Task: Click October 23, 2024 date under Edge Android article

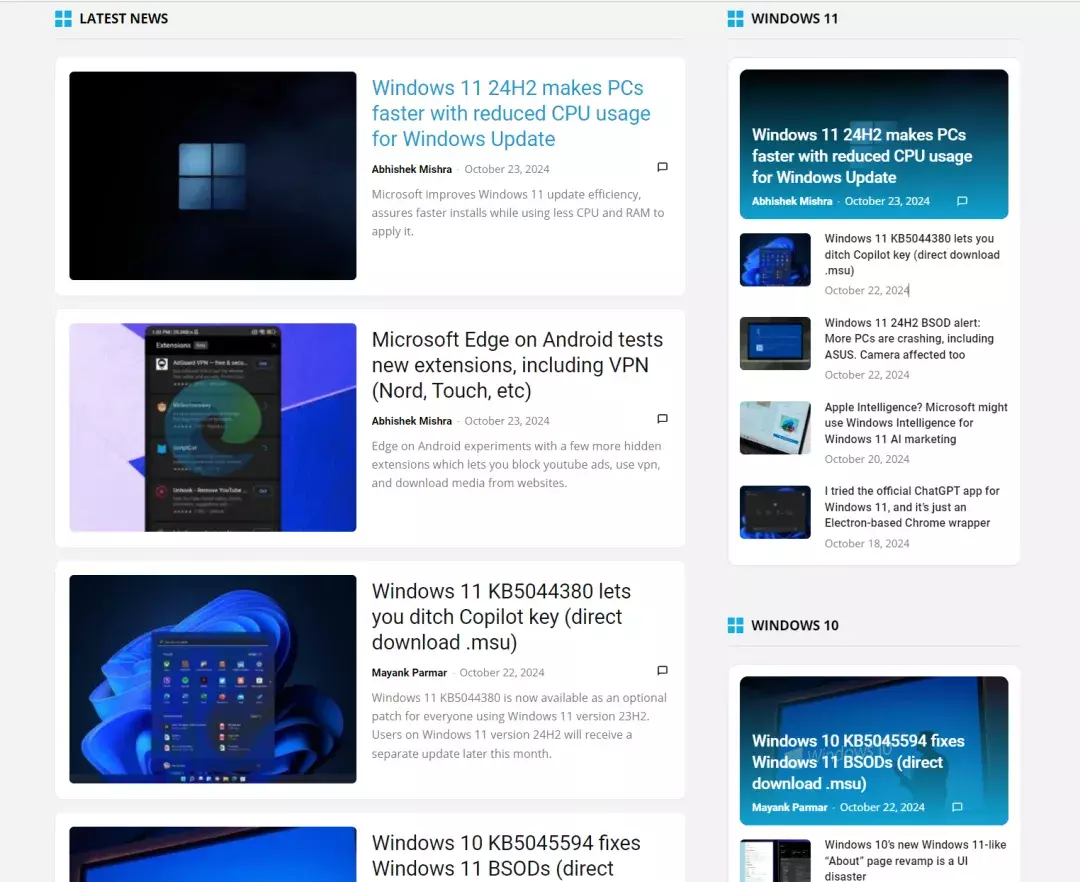Action: [x=507, y=421]
